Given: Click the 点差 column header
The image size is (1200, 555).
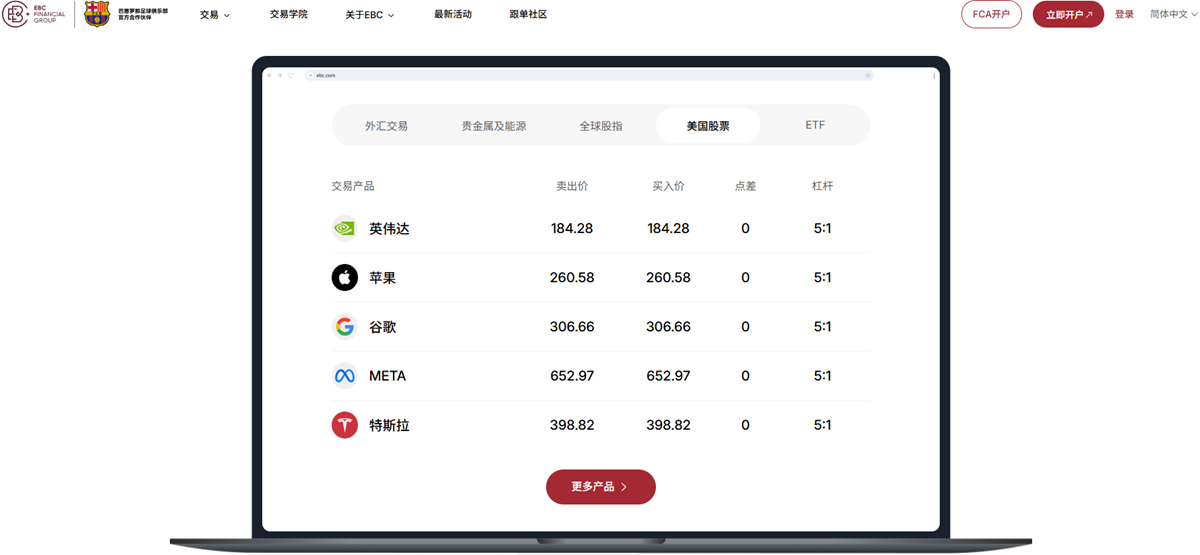Looking at the screenshot, I should (x=745, y=186).
